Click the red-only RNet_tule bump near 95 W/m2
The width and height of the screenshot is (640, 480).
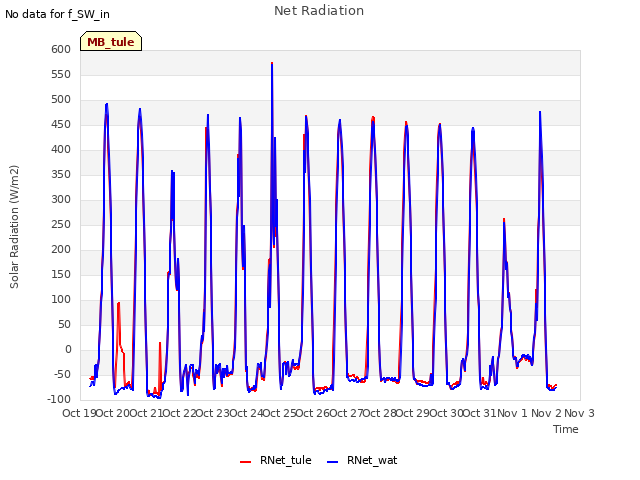pos(118,303)
